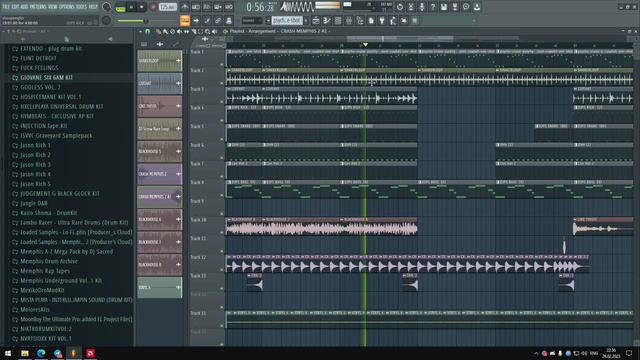Select the playlist select tool

tap(200, 31)
